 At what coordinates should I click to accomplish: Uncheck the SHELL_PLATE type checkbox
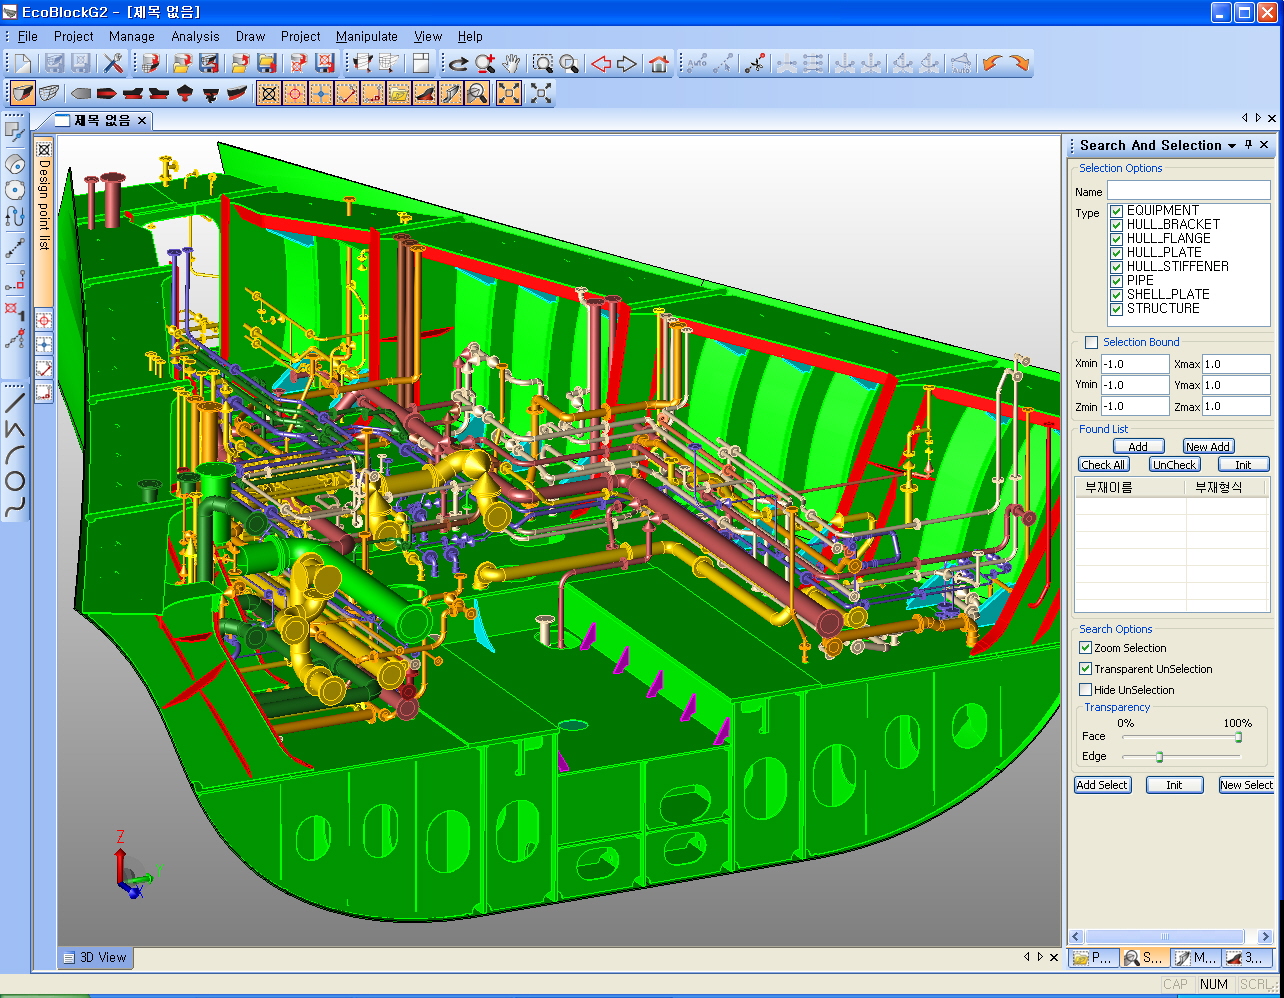1116,295
